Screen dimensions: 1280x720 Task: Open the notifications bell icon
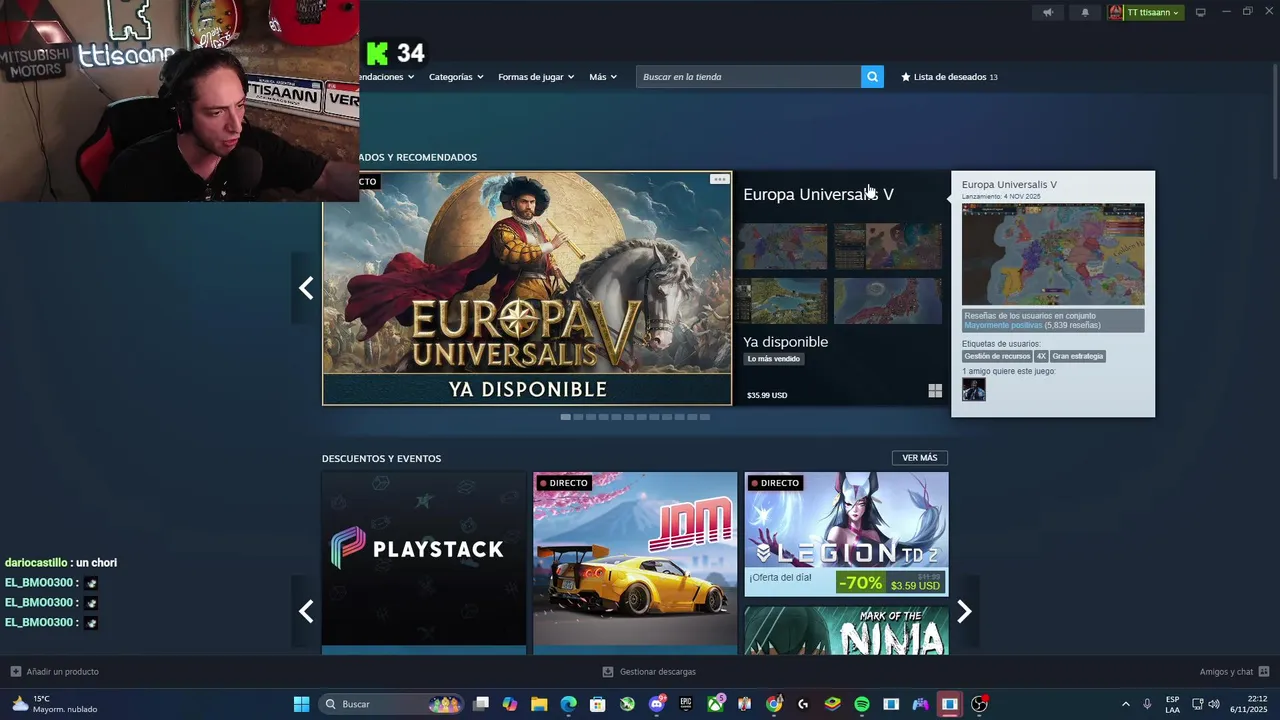1085,12
